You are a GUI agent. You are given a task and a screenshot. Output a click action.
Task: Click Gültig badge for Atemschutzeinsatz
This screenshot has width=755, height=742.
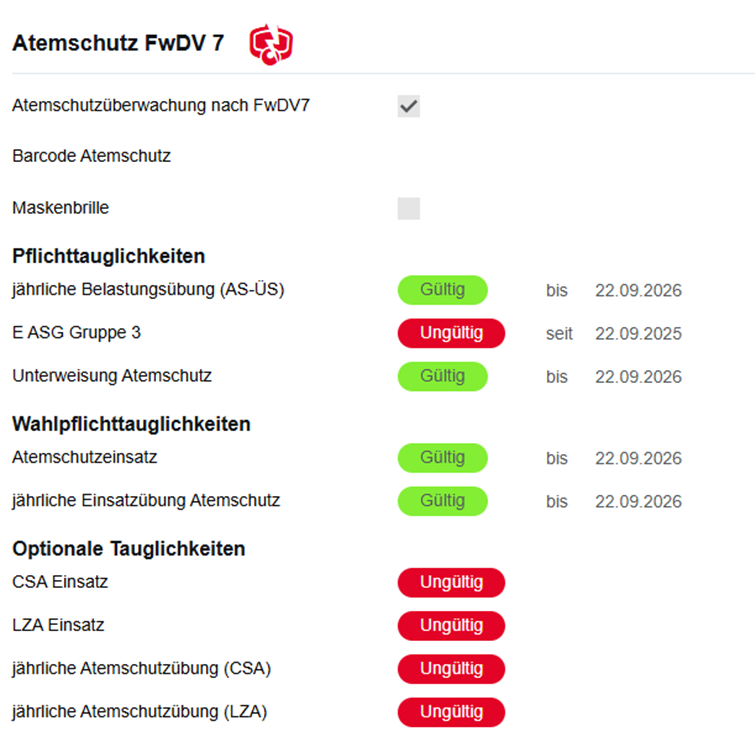click(x=443, y=458)
